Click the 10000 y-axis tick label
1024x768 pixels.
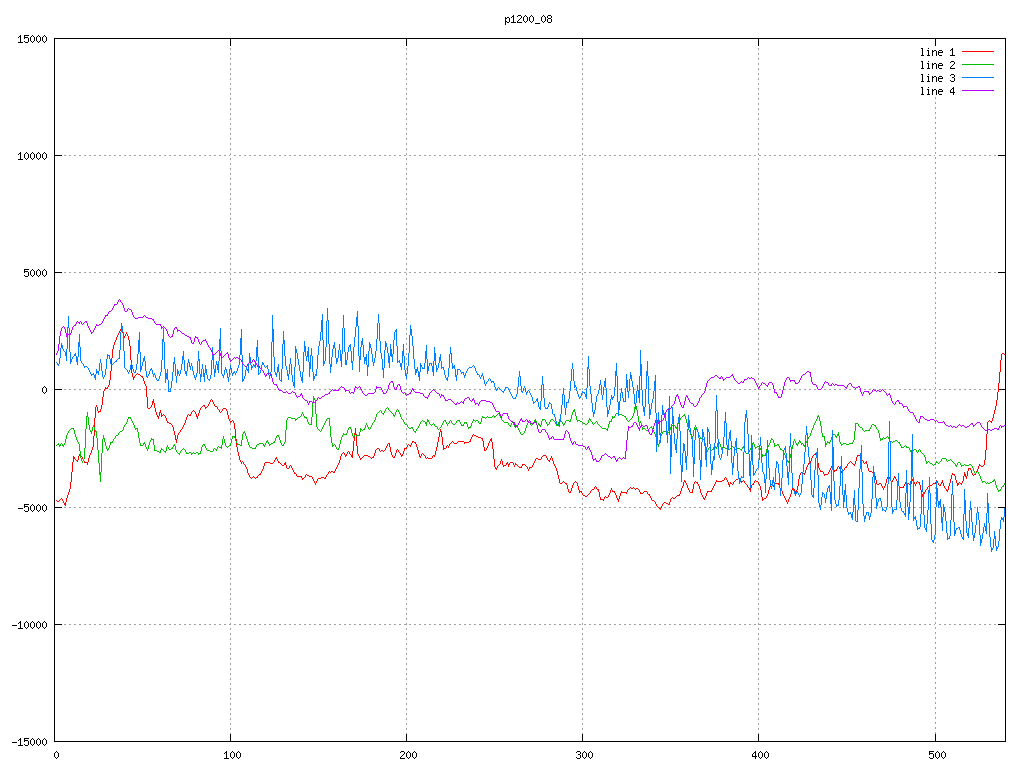tap(31, 156)
